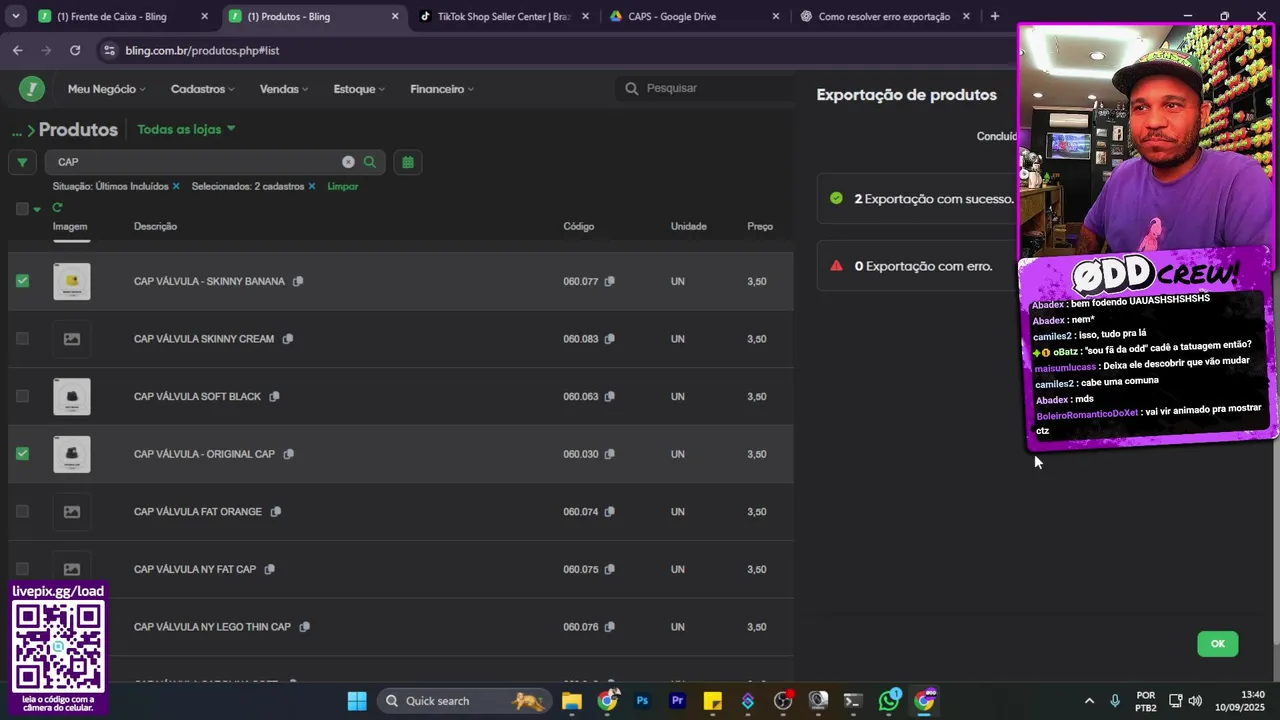Uncheck the SKINNY BANANA checkbox
This screenshot has height=720, width=1280.
pyautogui.click(x=22, y=281)
